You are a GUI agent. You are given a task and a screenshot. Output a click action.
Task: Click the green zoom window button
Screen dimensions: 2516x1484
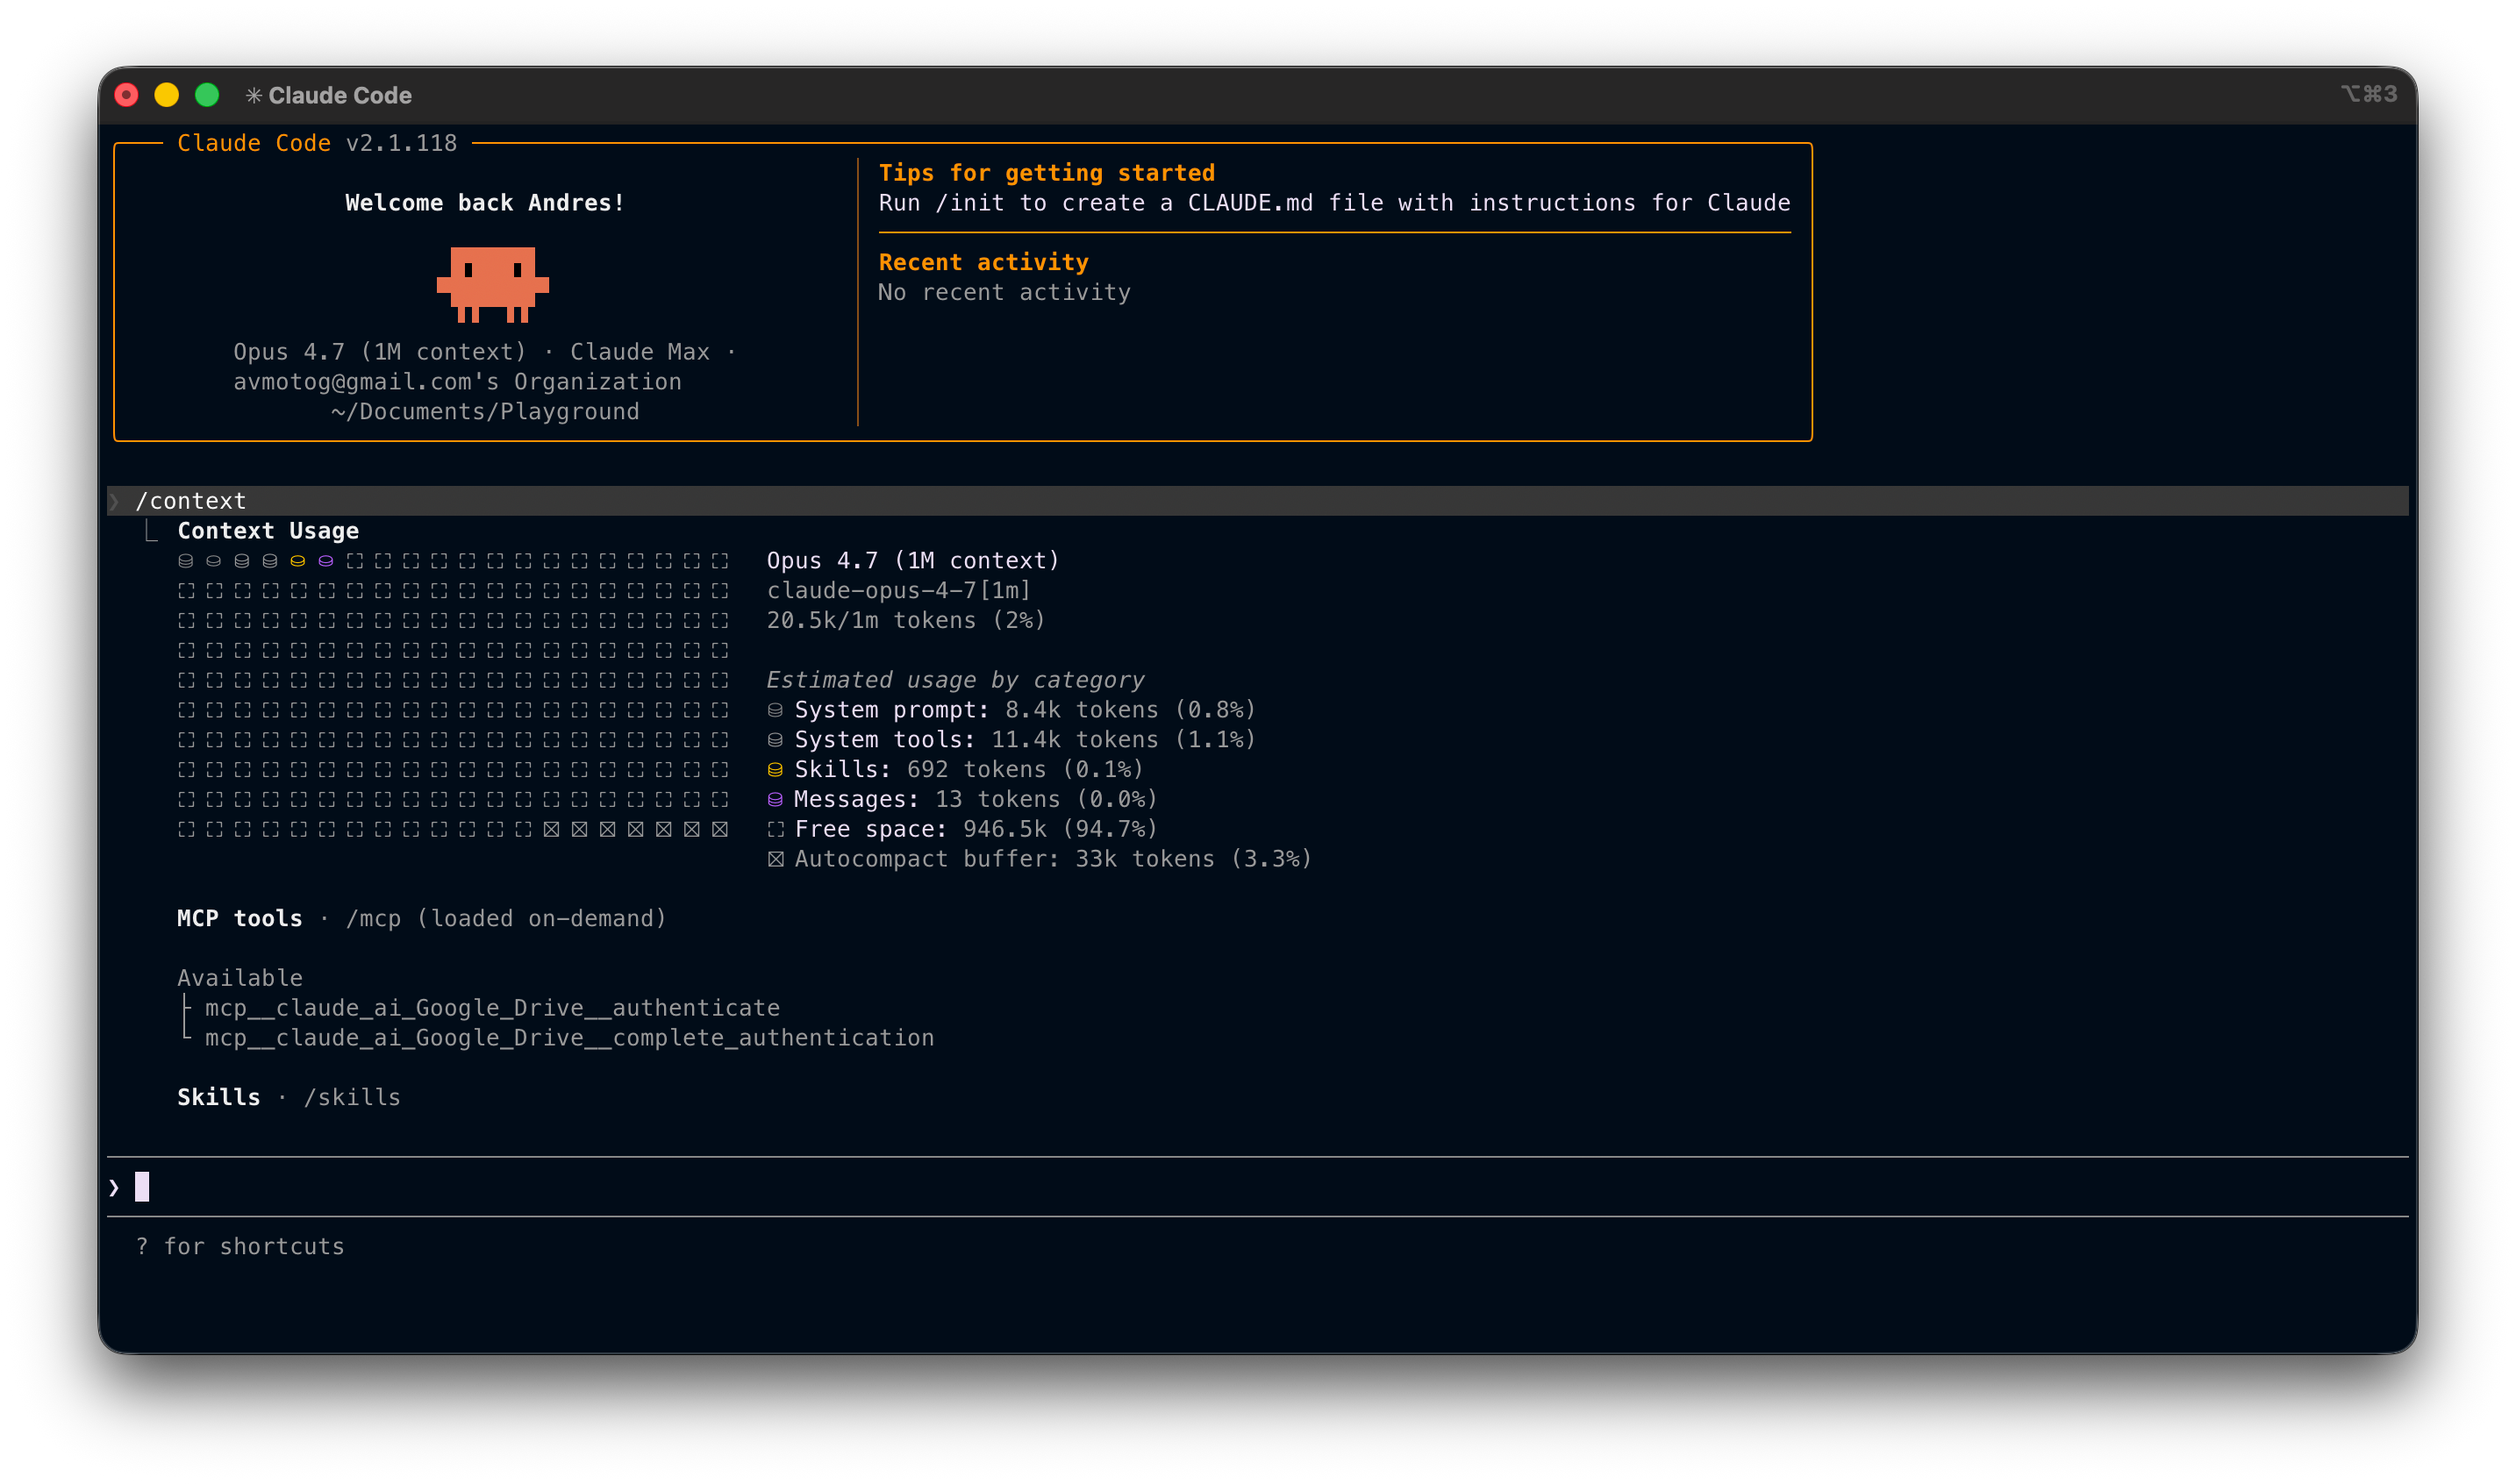[x=207, y=95]
